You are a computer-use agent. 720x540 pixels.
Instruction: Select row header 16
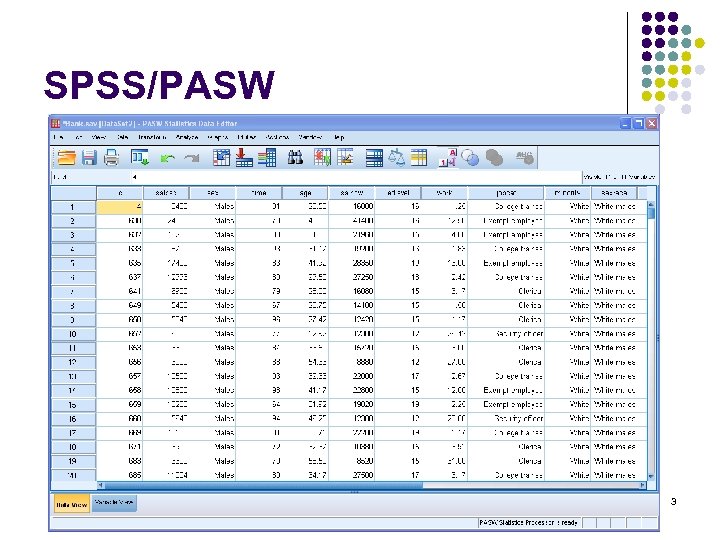pyautogui.click(x=73, y=419)
